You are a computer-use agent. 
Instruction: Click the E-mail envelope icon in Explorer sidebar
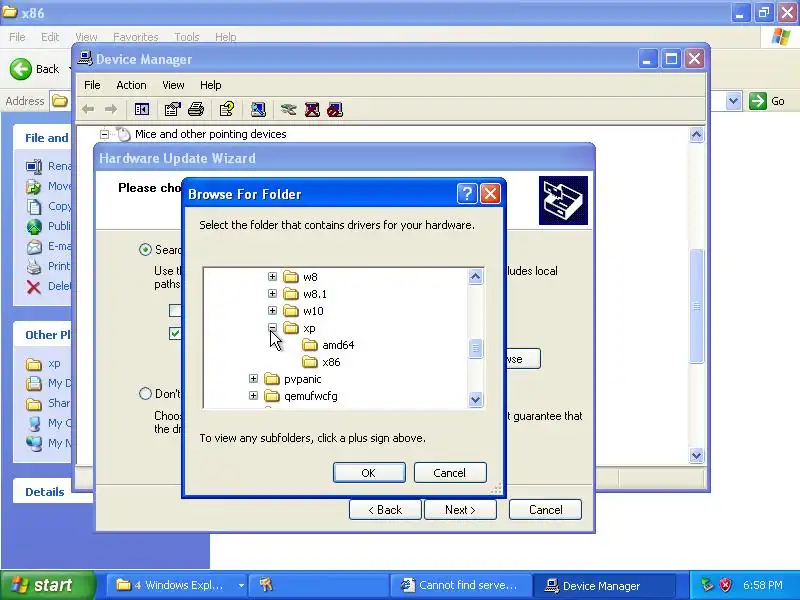(x=34, y=246)
